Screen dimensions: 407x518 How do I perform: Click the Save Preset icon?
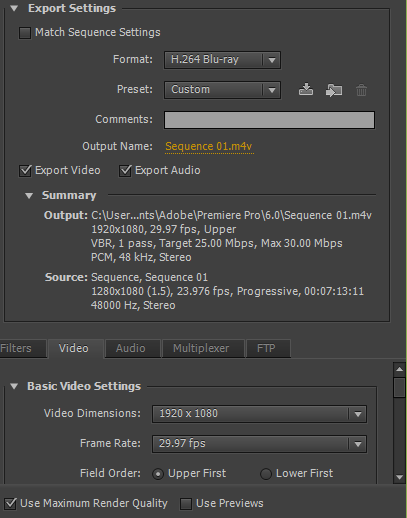(x=306, y=90)
